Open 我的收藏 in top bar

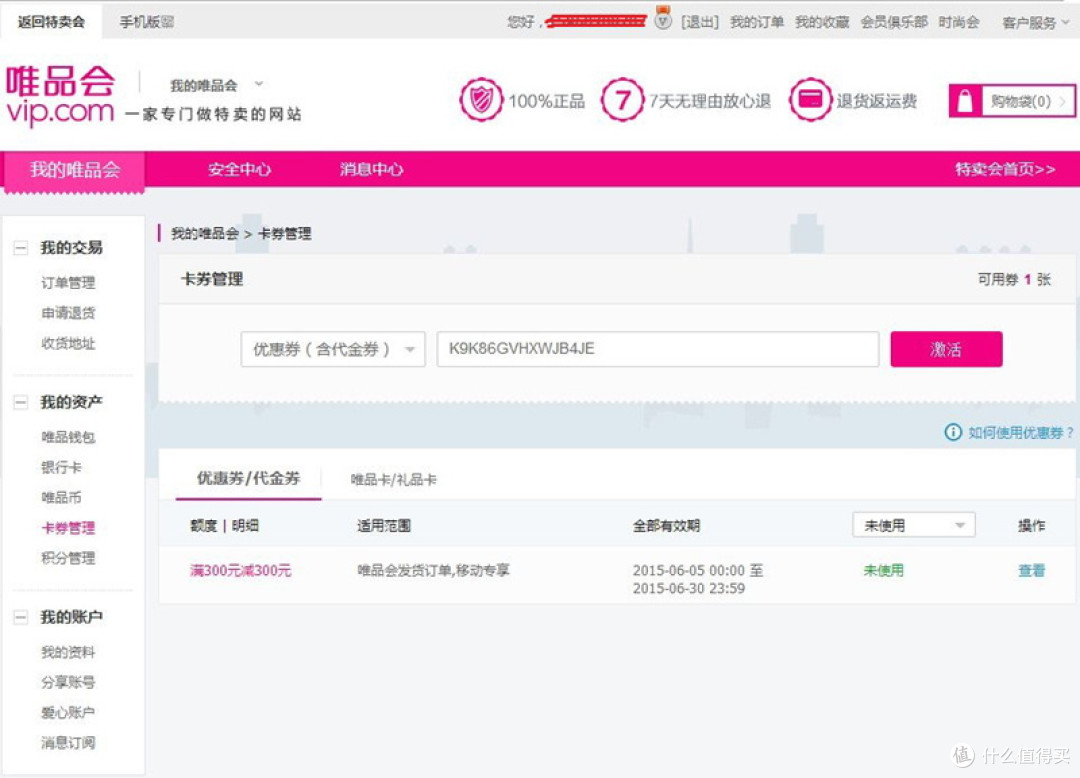pos(822,22)
